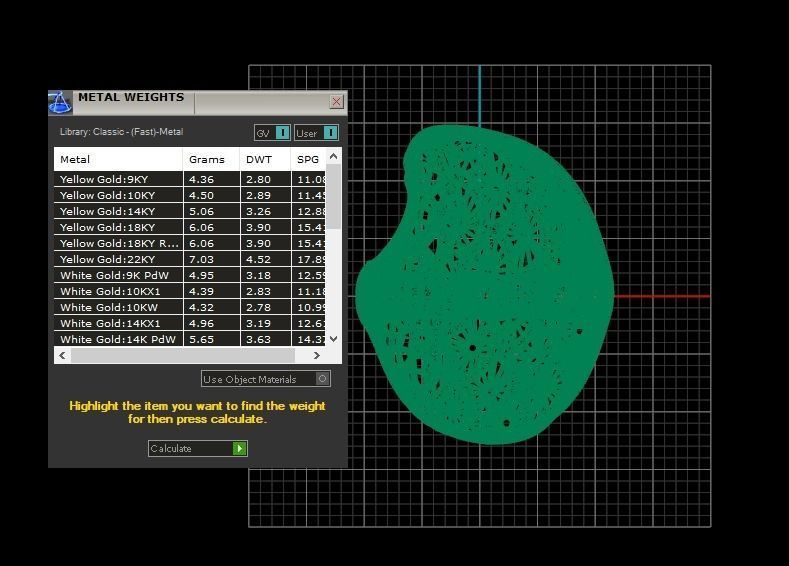This screenshot has width=789, height=566.
Task: Click the 2.80 DWT value
Action: pyautogui.click(x=258, y=180)
